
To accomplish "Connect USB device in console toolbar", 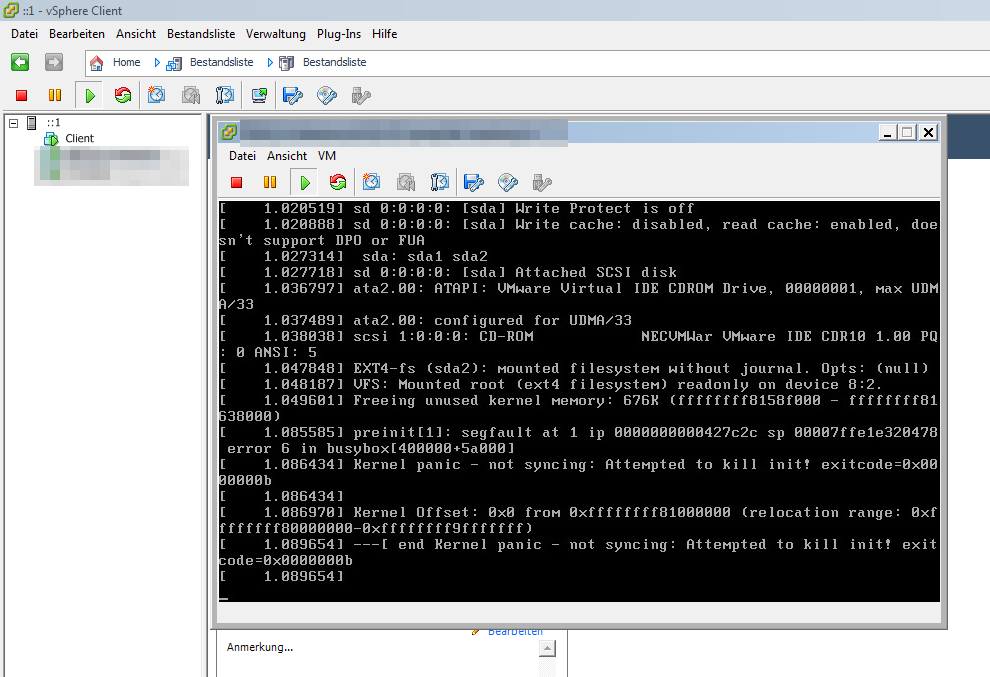I will tap(542, 183).
